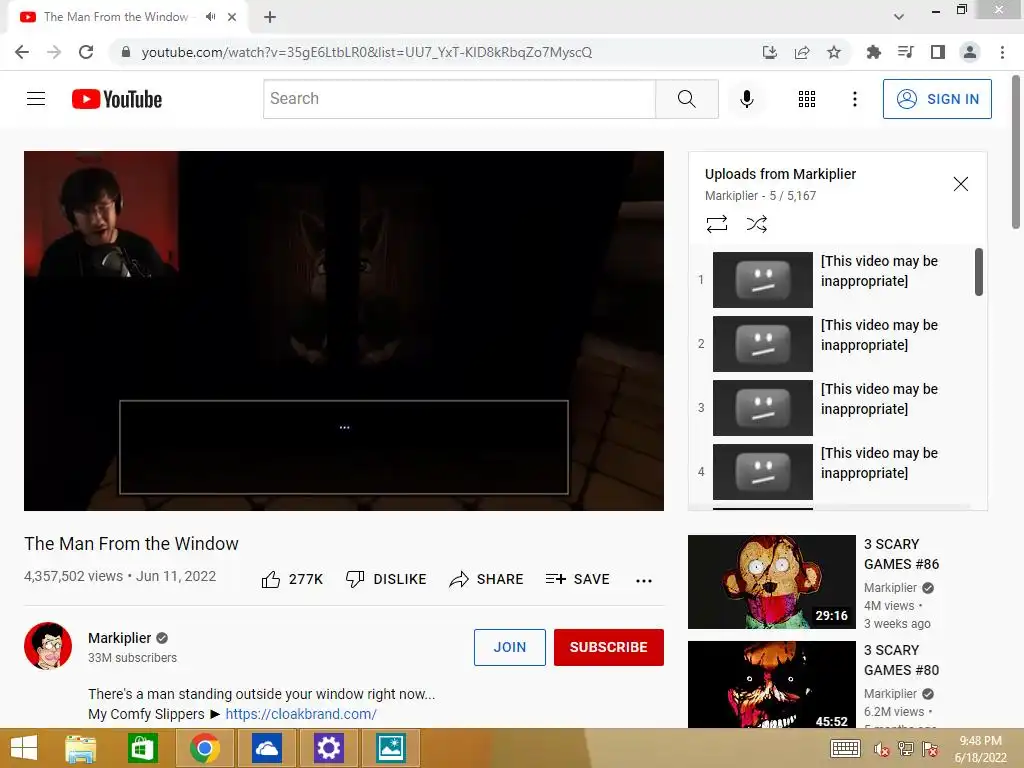Toggle Chrome side panel
Image resolution: width=1024 pixels, height=768 pixels.
938,52
